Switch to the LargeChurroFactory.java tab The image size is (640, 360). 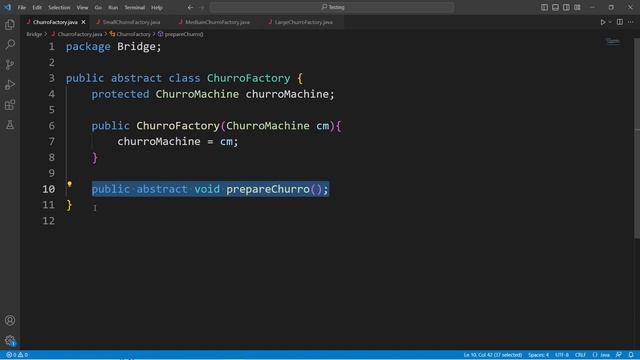point(303,22)
